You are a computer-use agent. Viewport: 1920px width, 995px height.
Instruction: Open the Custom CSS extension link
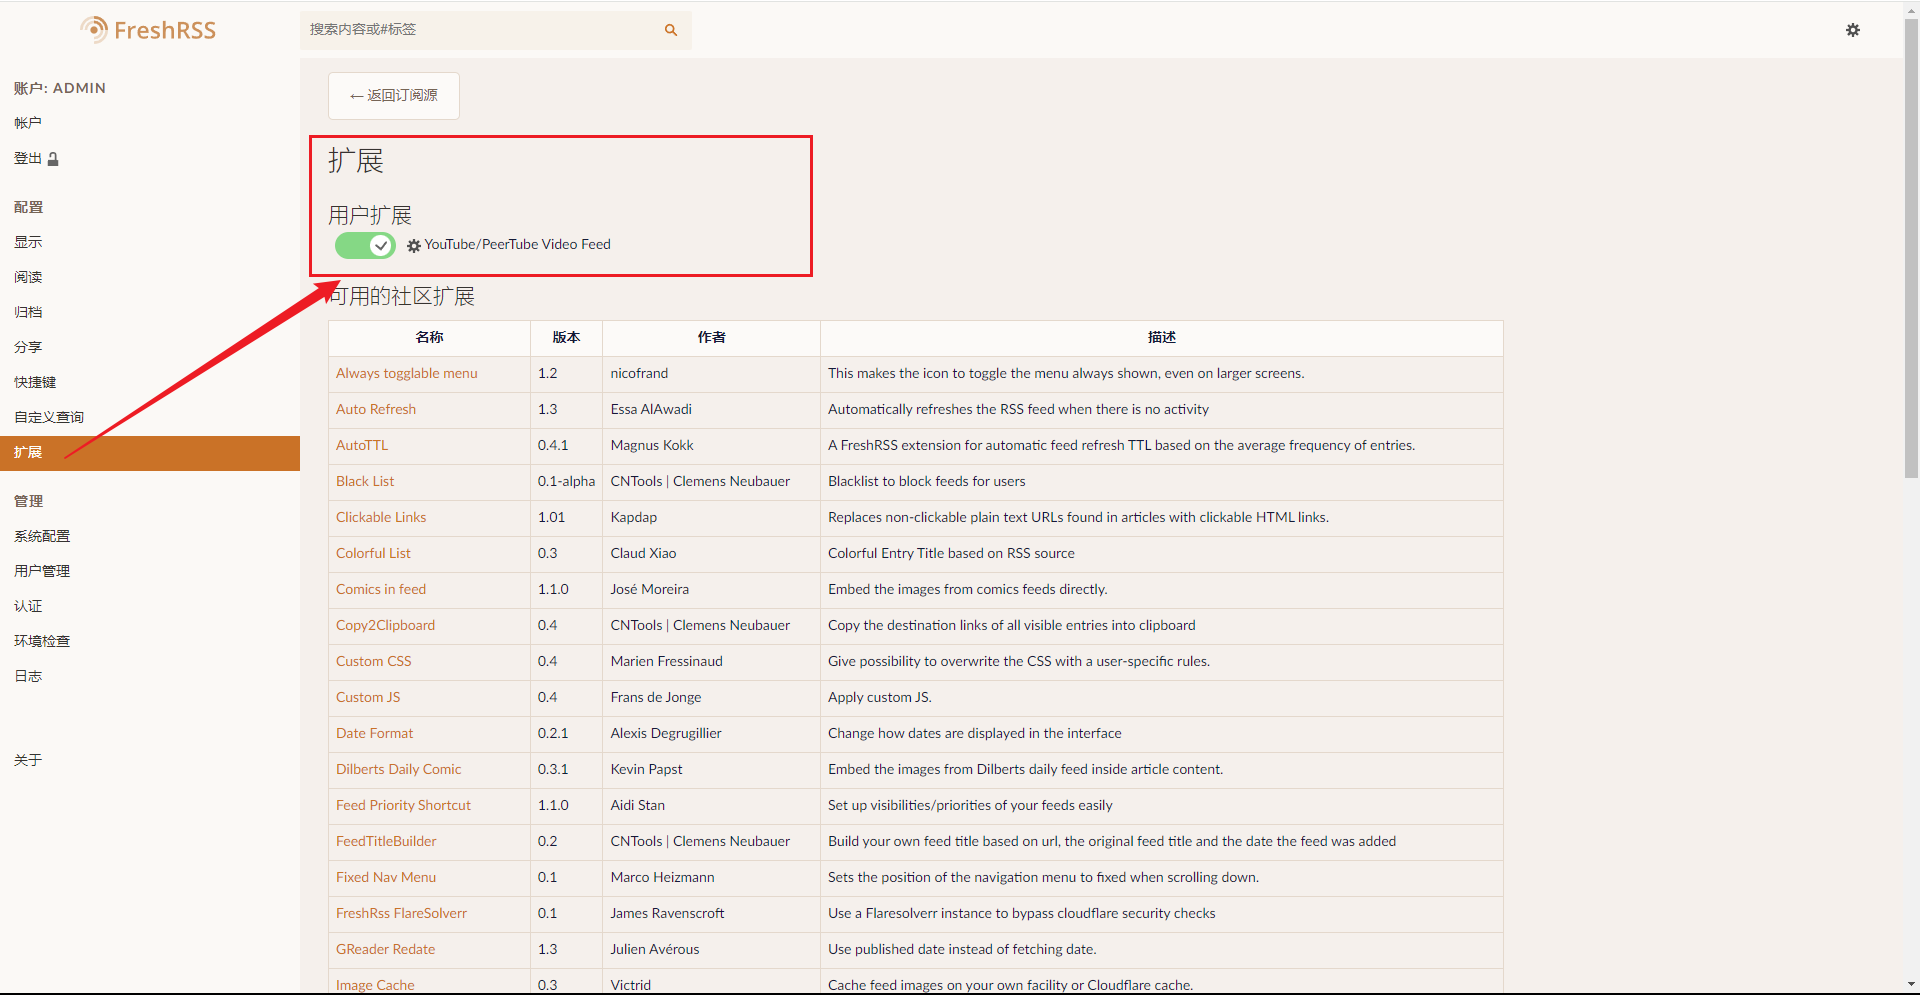coord(373,661)
